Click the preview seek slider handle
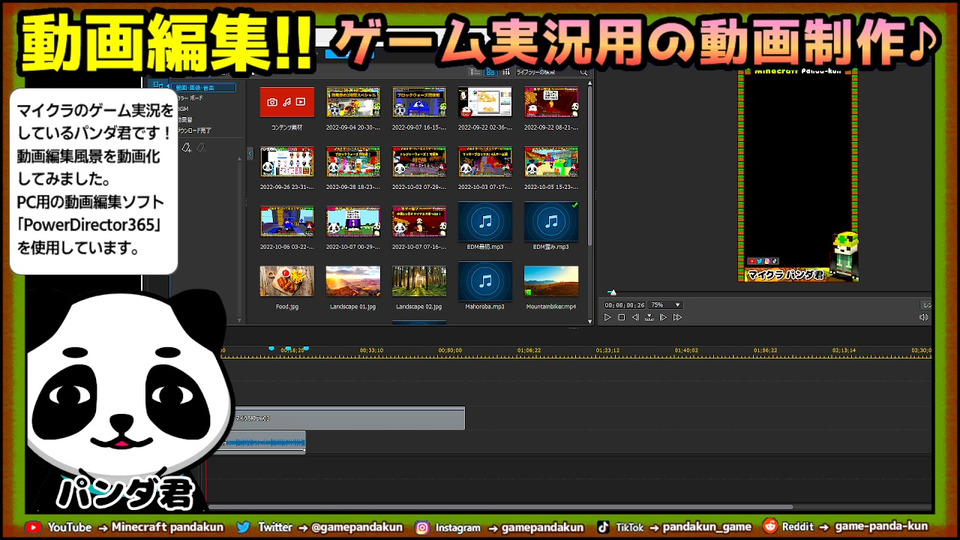This screenshot has height=540, width=960. [x=612, y=292]
